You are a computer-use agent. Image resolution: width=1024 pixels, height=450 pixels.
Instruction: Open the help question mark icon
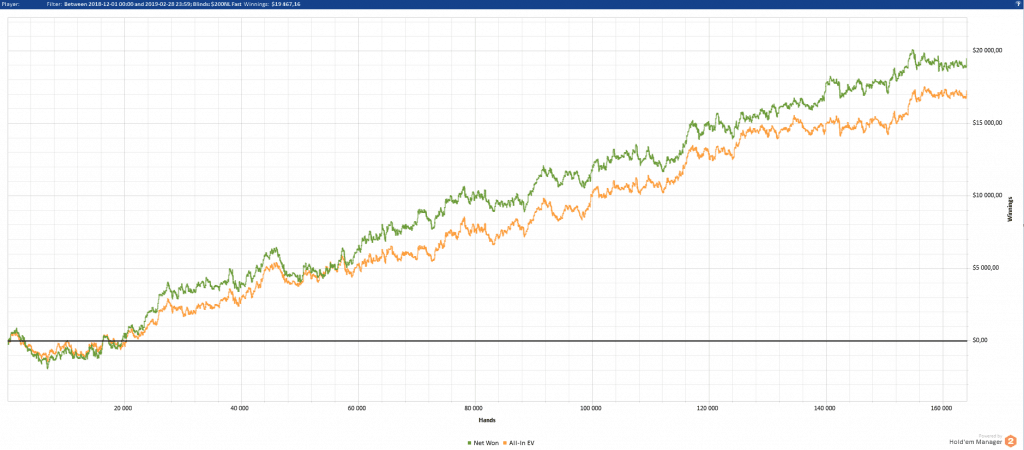pyautogui.click(x=1018, y=4)
